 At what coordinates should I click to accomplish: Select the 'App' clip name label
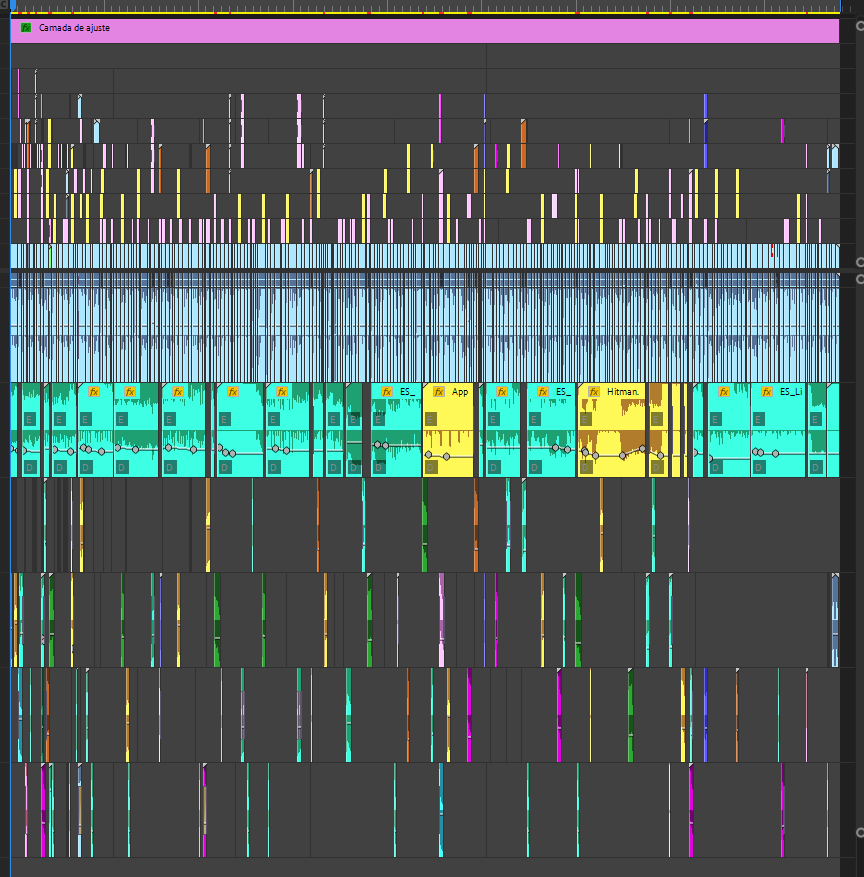click(460, 392)
